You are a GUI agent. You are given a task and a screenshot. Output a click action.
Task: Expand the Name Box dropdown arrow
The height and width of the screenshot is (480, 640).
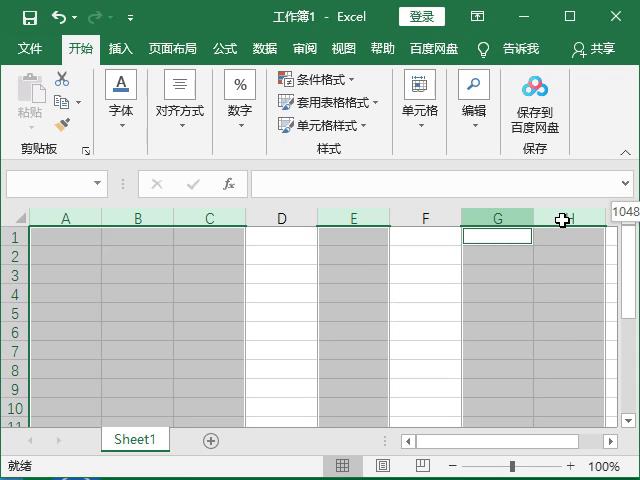[x=98, y=184]
